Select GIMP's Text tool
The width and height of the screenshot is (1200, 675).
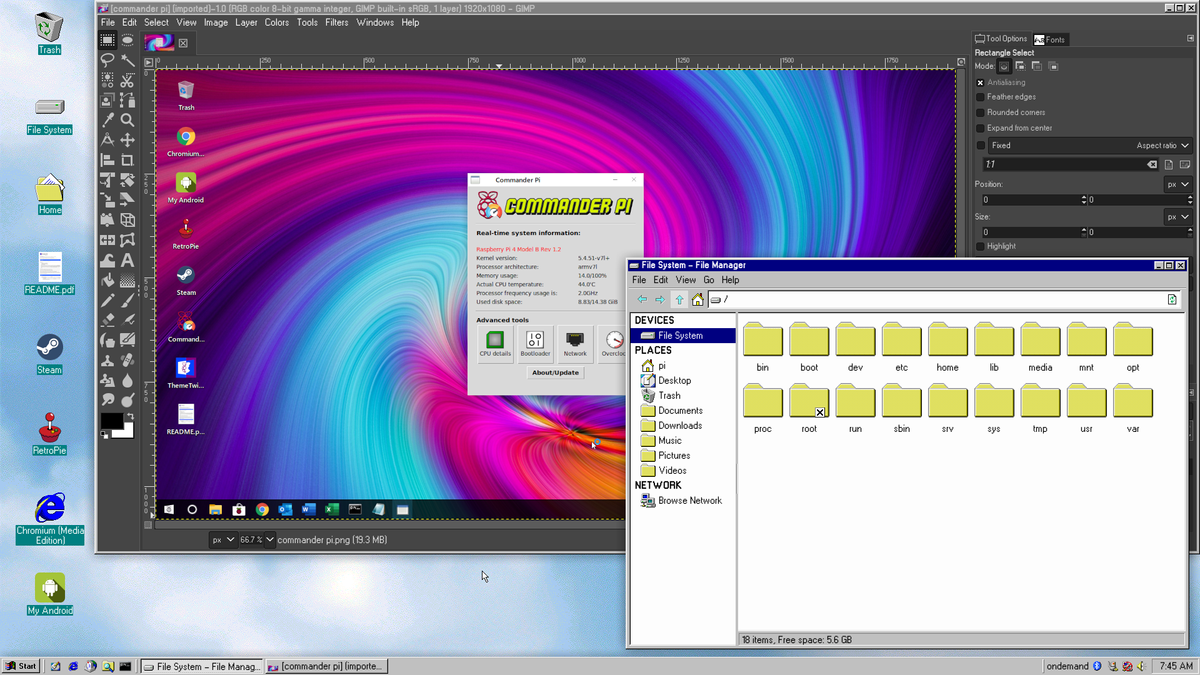[x=126, y=260]
